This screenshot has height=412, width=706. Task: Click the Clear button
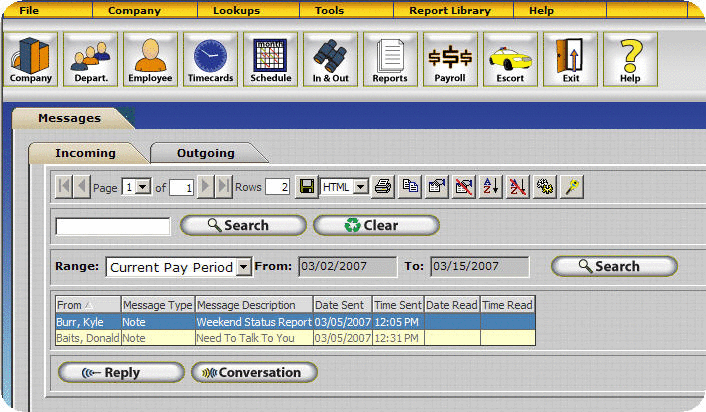376,225
